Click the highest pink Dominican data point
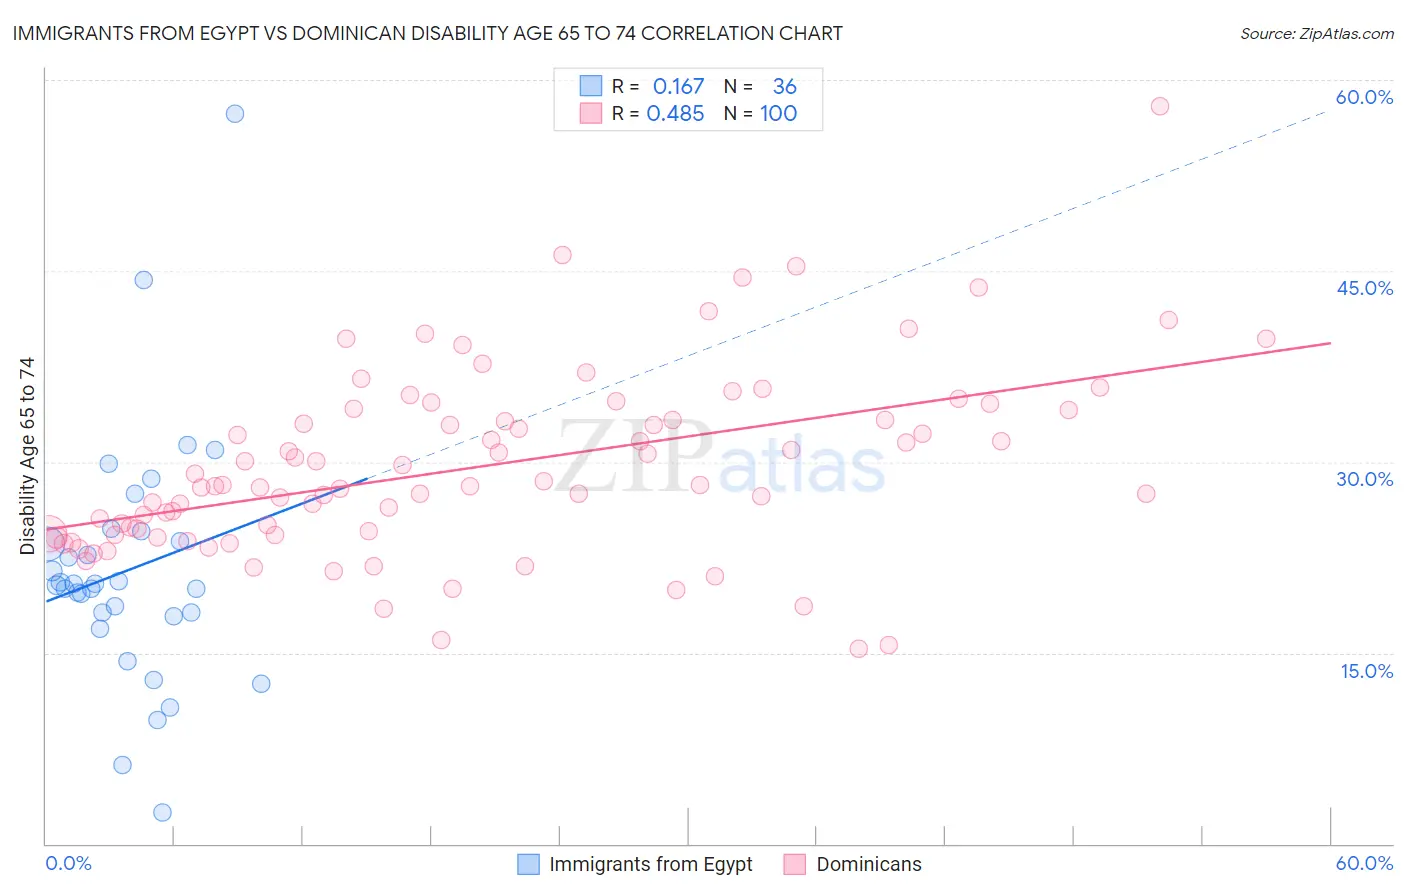1406x892 pixels. (x=1160, y=106)
